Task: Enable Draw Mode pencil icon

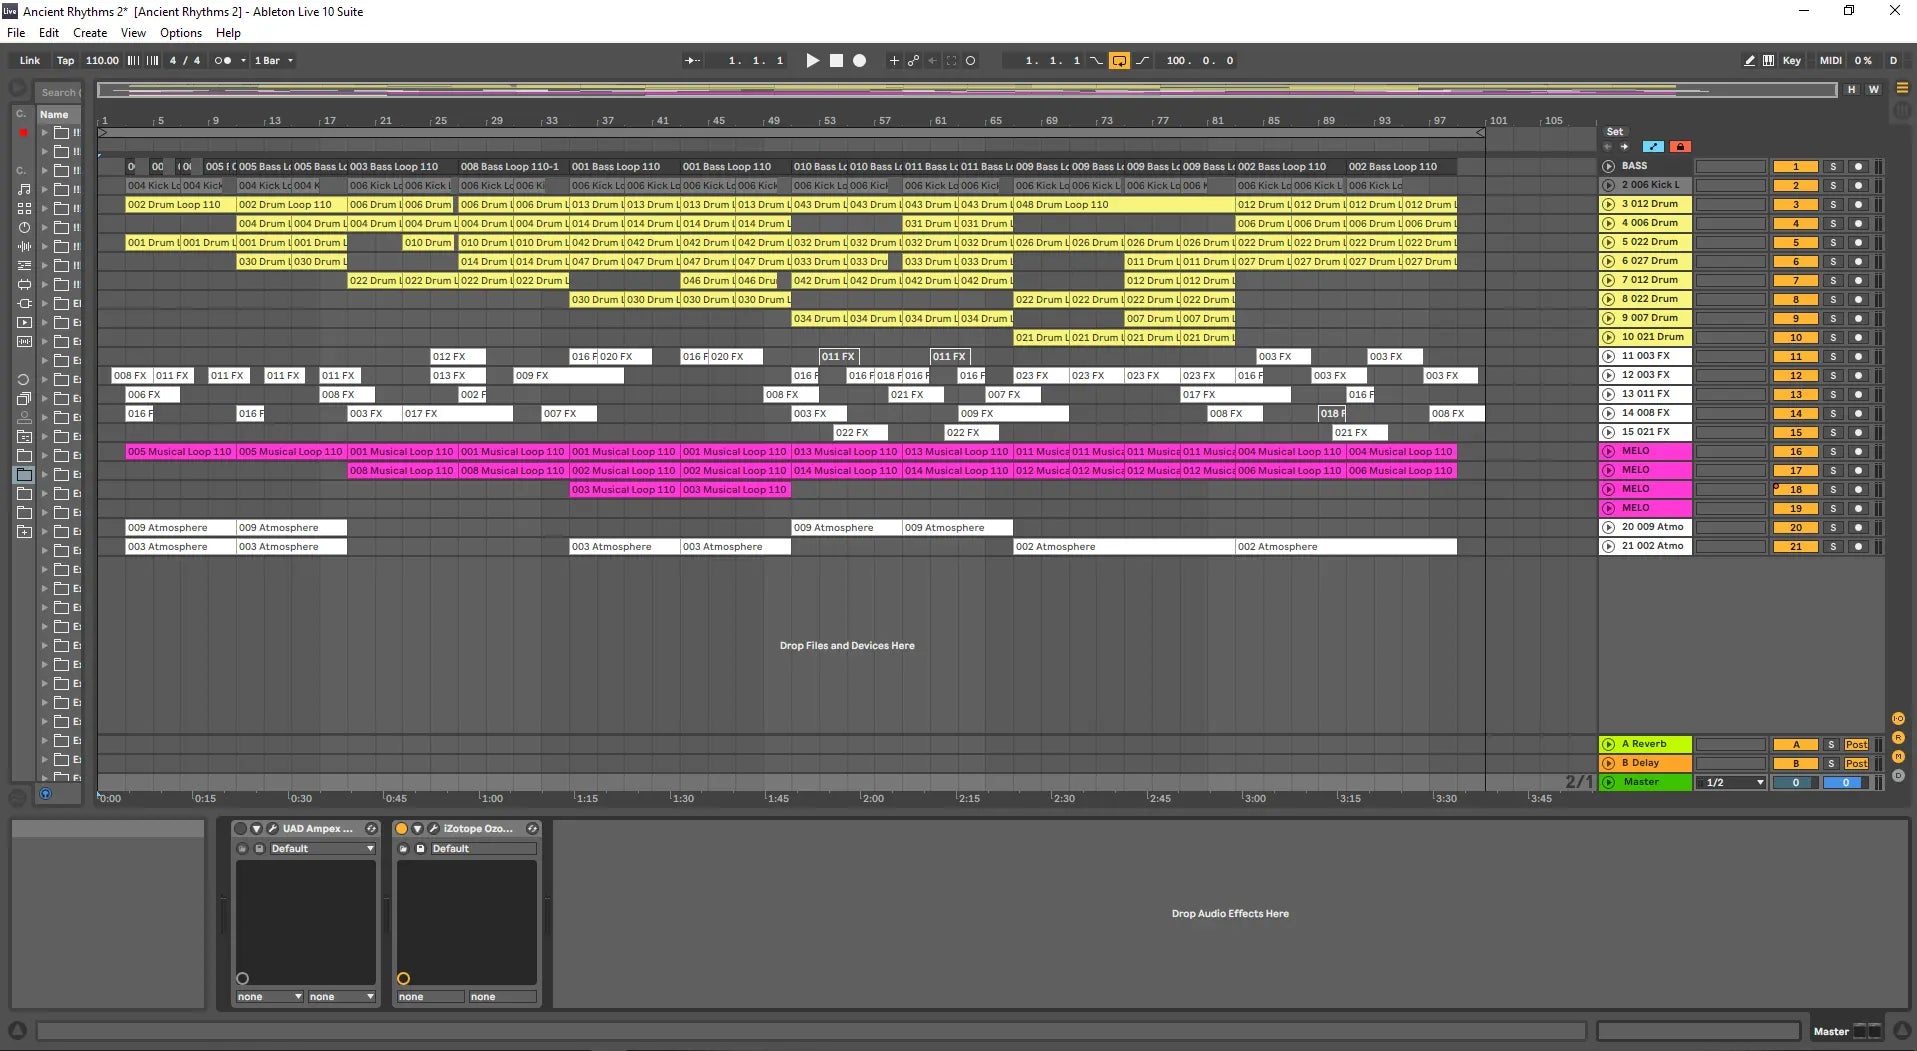Action: pos(1748,61)
